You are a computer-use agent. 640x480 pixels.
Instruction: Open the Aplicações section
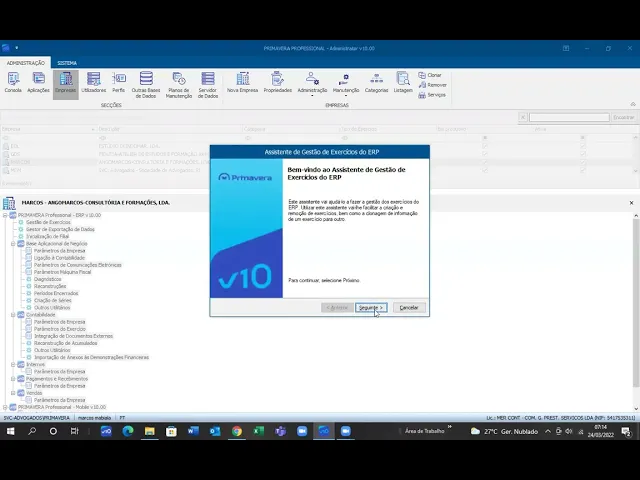click(38, 83)
